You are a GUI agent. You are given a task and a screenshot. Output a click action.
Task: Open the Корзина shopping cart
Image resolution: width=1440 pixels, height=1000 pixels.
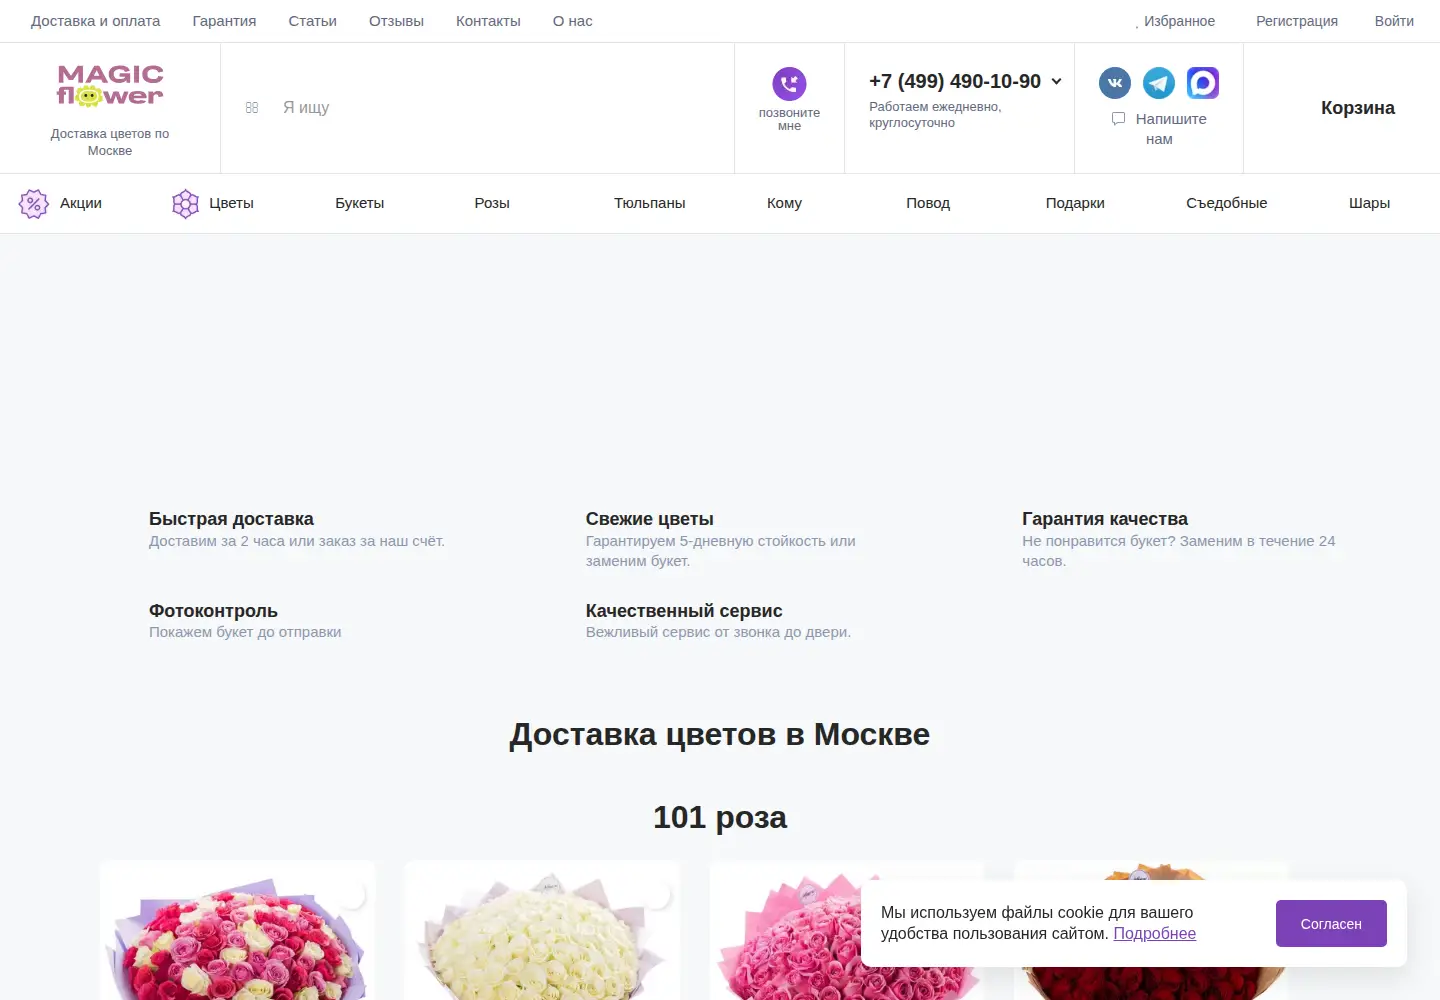(1357, 108)
